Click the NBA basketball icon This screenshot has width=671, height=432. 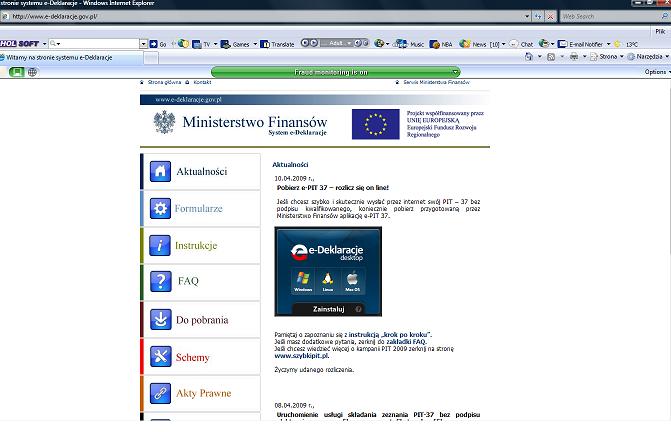(434, 44)
